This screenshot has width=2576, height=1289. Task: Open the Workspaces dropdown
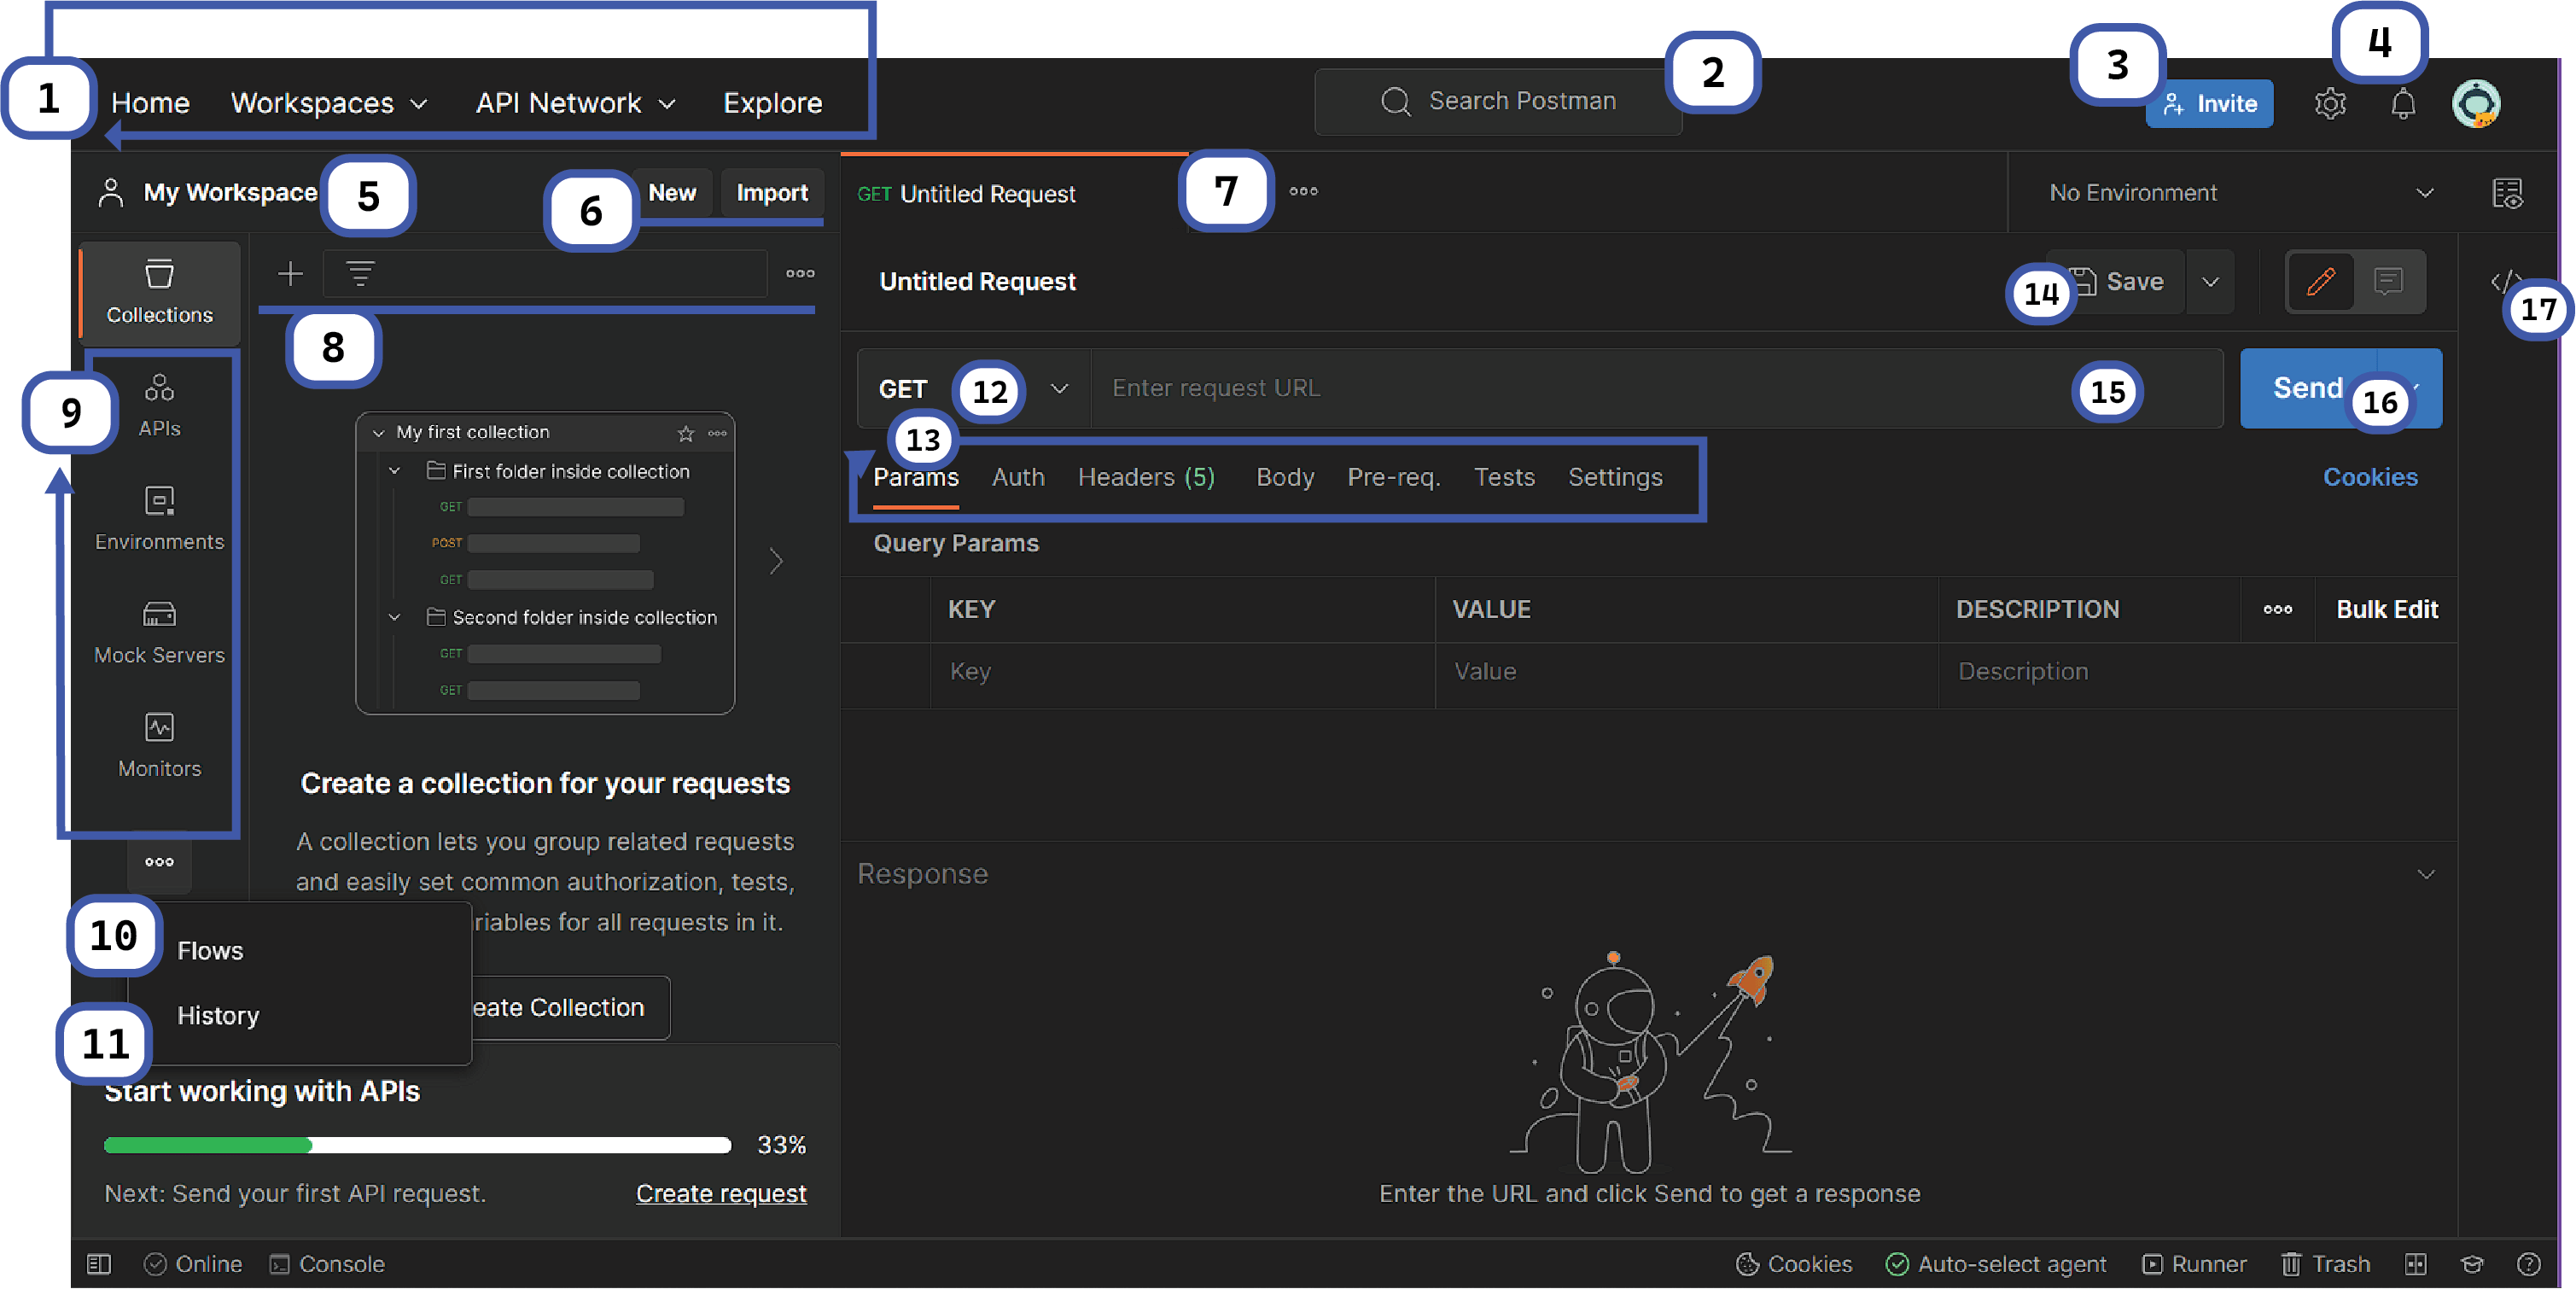pos(329,103)
